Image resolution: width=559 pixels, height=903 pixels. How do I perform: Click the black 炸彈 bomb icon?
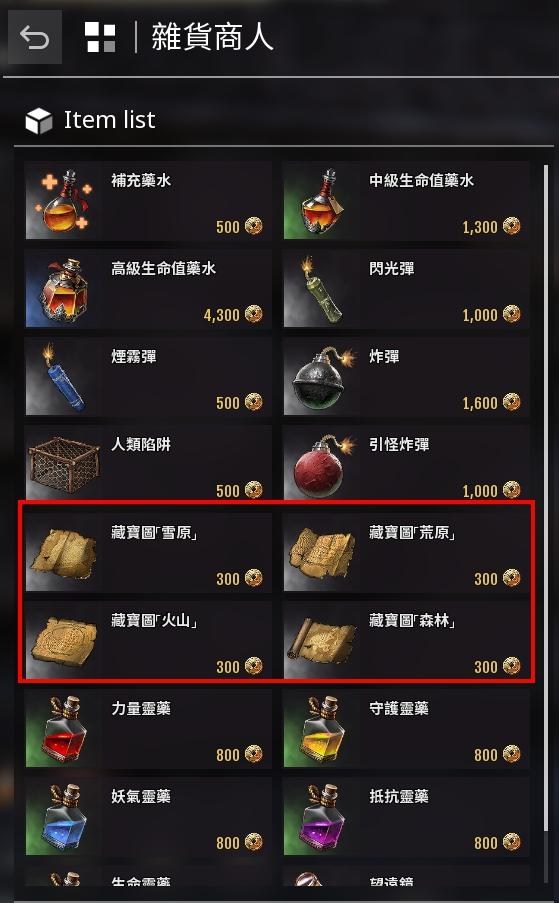coord(321,377)
